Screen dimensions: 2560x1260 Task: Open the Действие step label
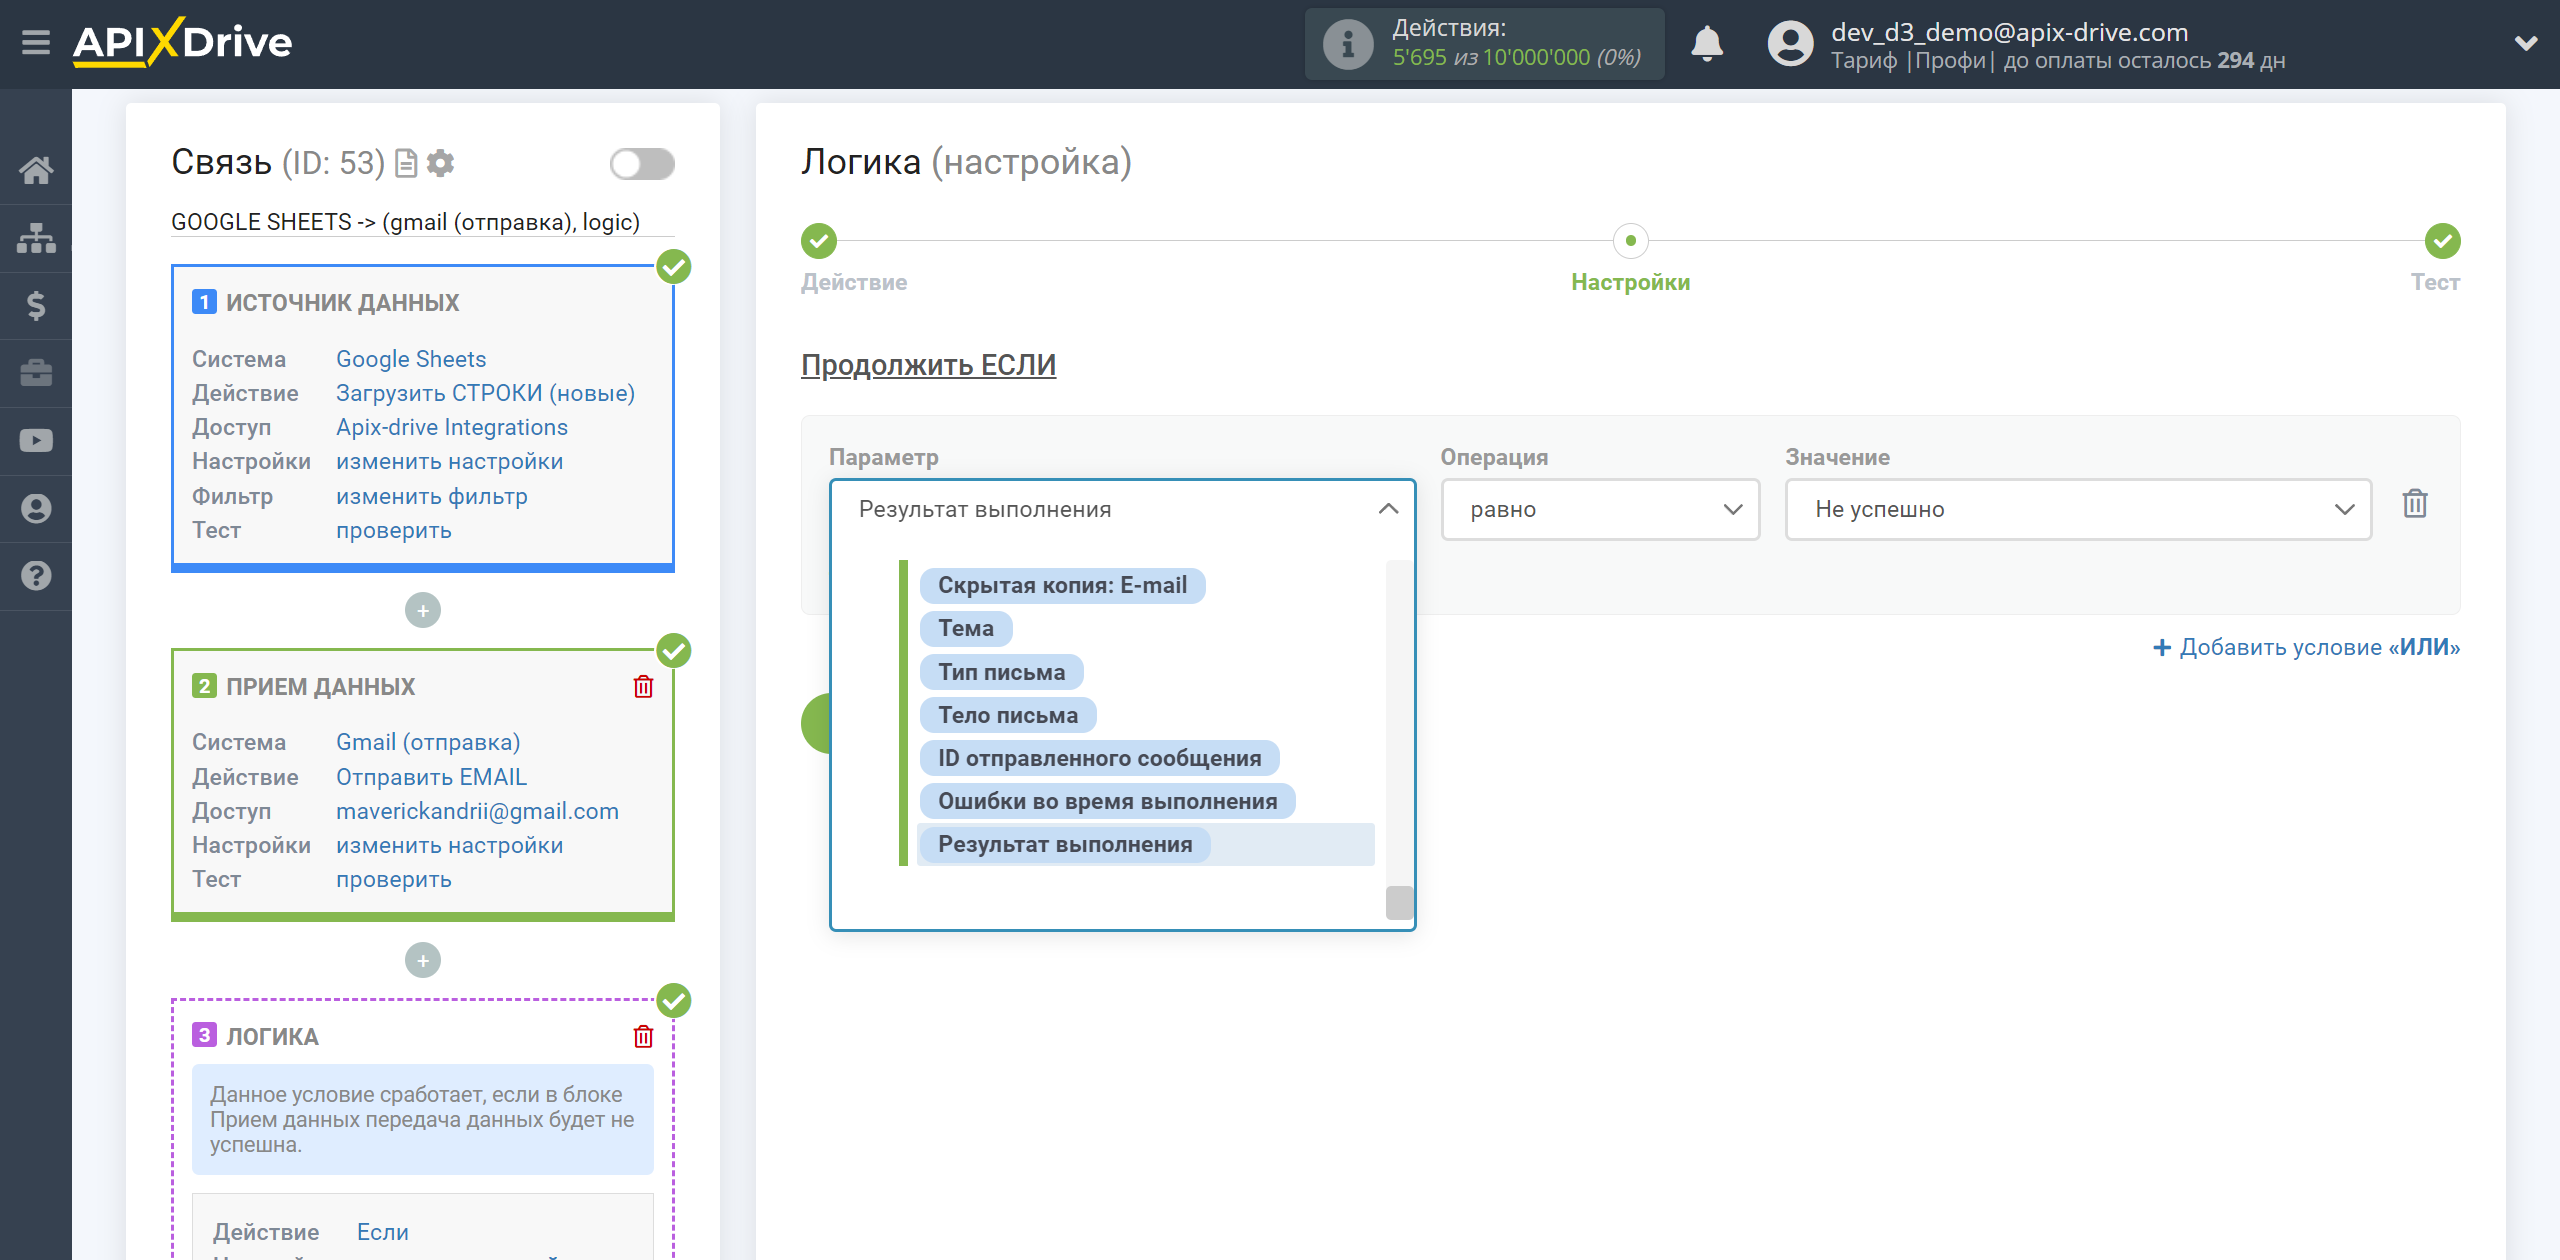click(x=854, y=283)
